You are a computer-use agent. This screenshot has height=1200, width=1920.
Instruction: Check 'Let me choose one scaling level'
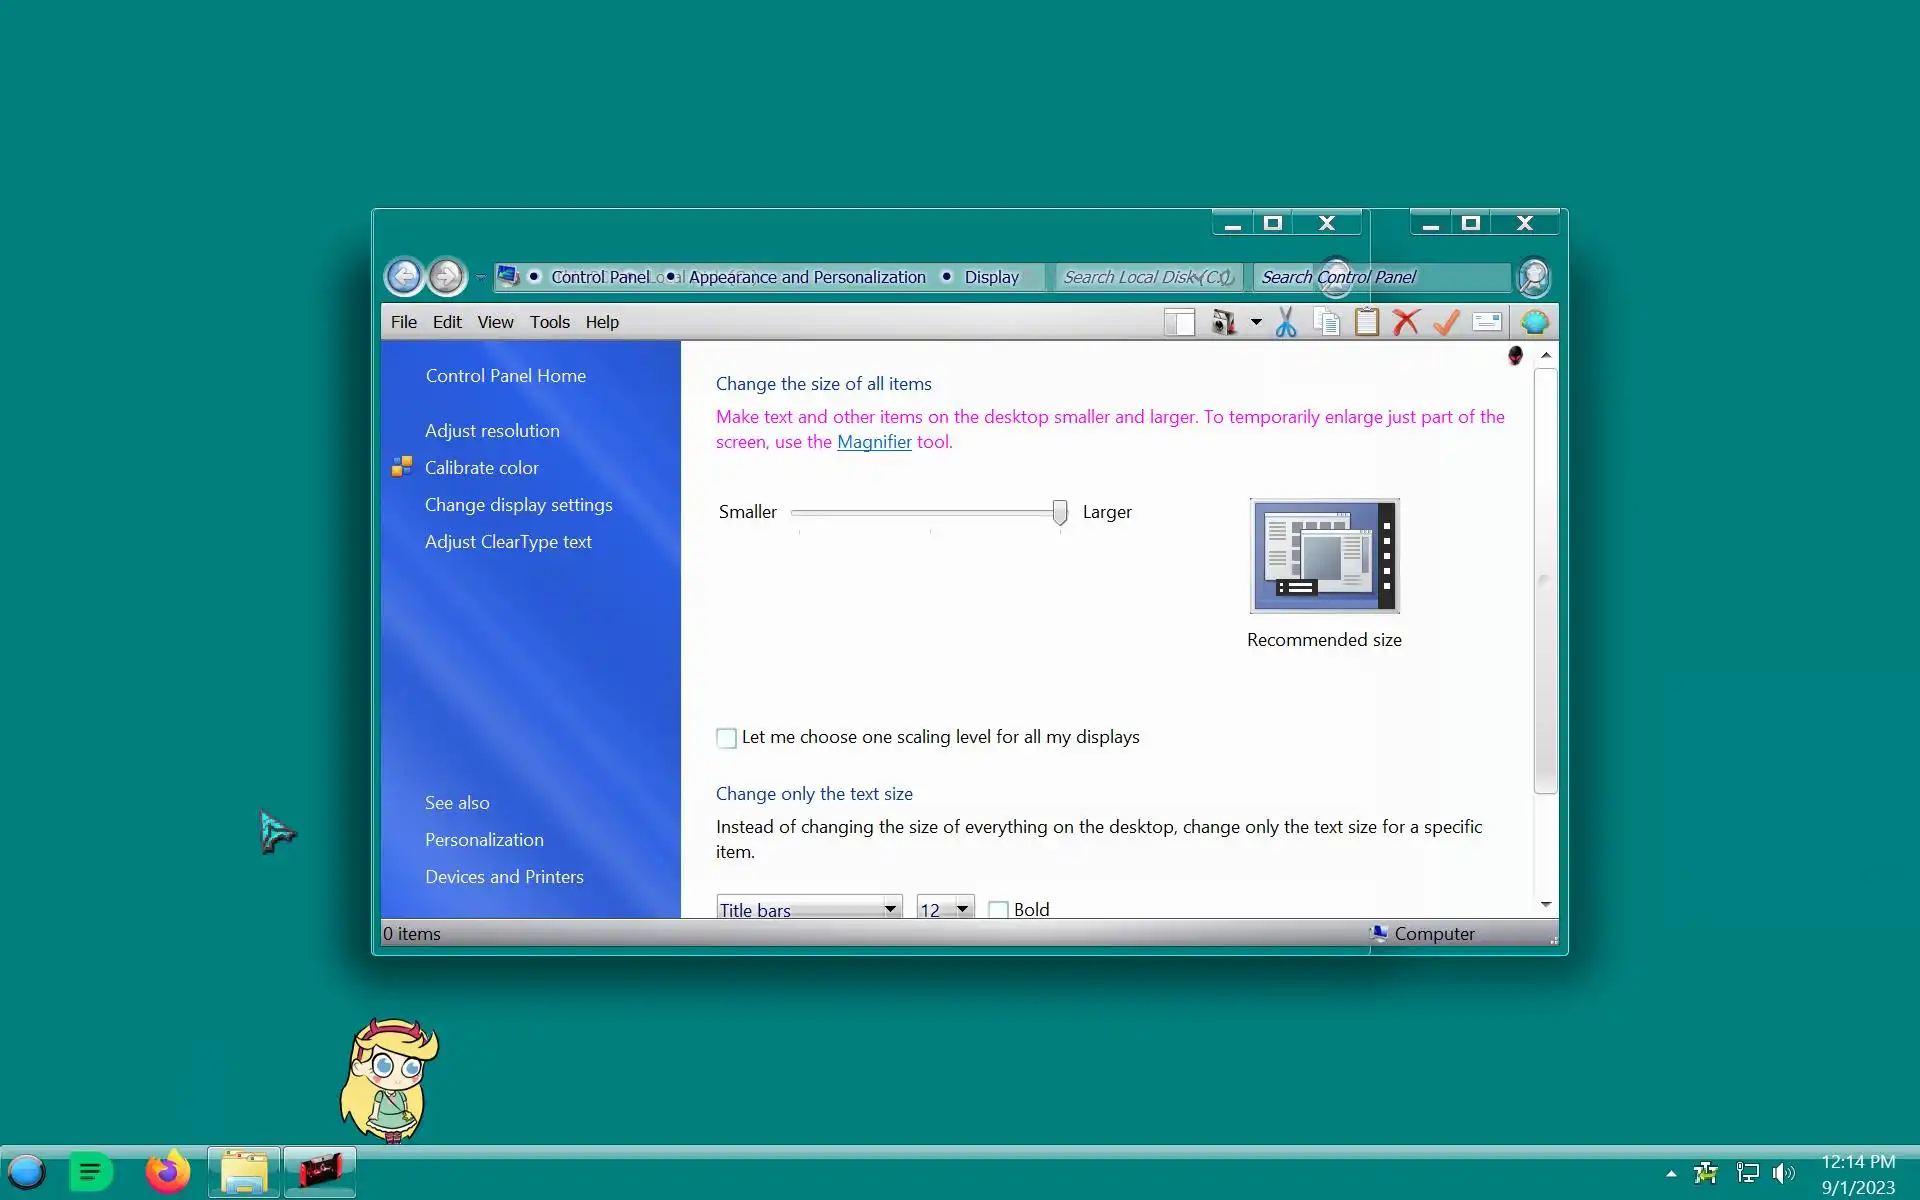coord(727,738)
